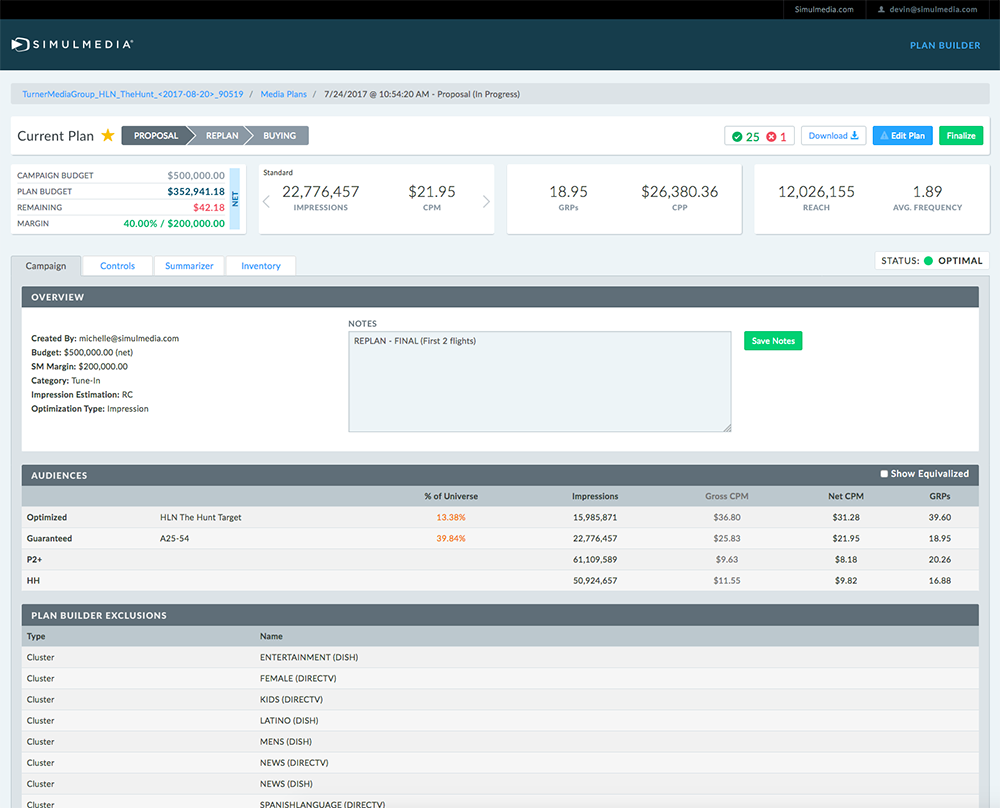Click the user icon beside devin@simulmedia.com
1000x808 pixels.
(881, 10)
